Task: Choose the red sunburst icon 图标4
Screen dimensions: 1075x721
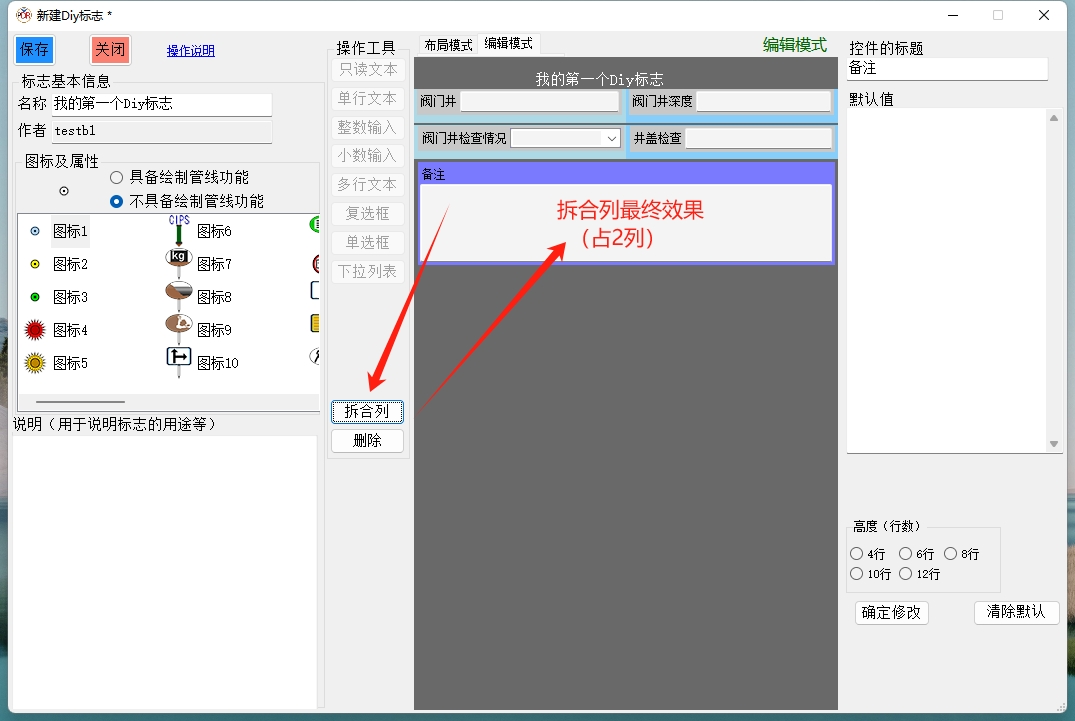Action: (x=36, y=330)
